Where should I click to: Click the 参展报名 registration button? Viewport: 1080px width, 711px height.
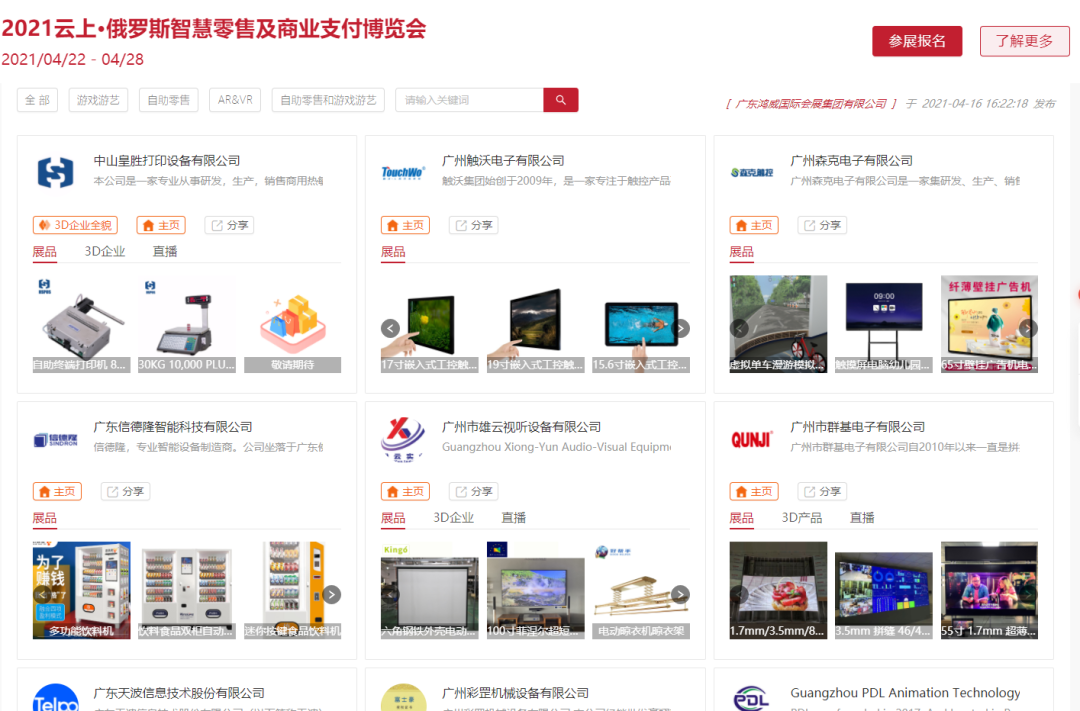(x=917, y=41)
